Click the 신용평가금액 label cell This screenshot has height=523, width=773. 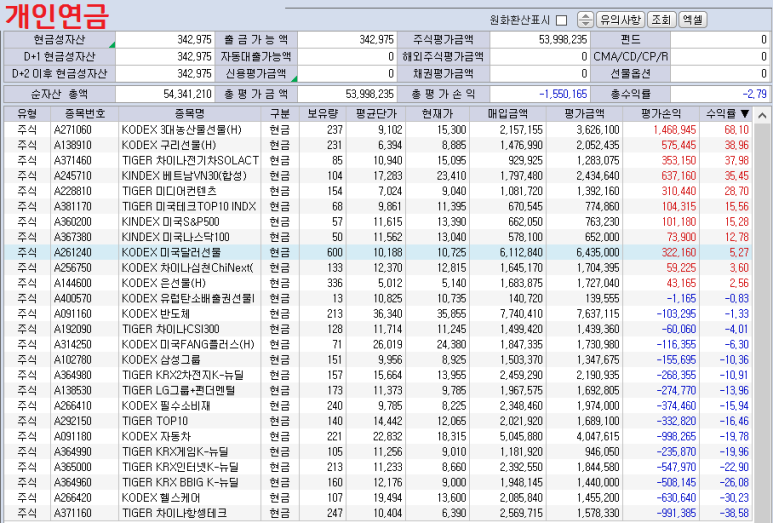coord(256,73)
